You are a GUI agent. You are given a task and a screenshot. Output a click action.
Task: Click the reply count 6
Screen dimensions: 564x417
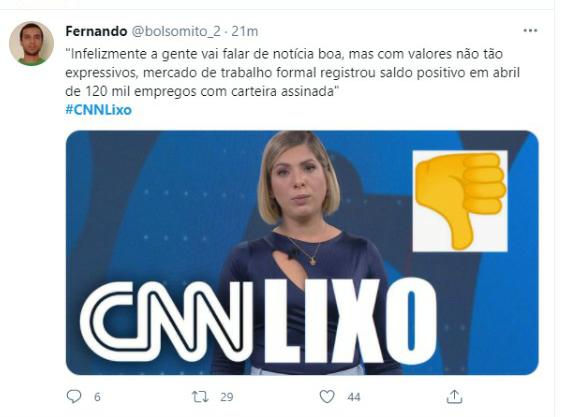(97, 397)
